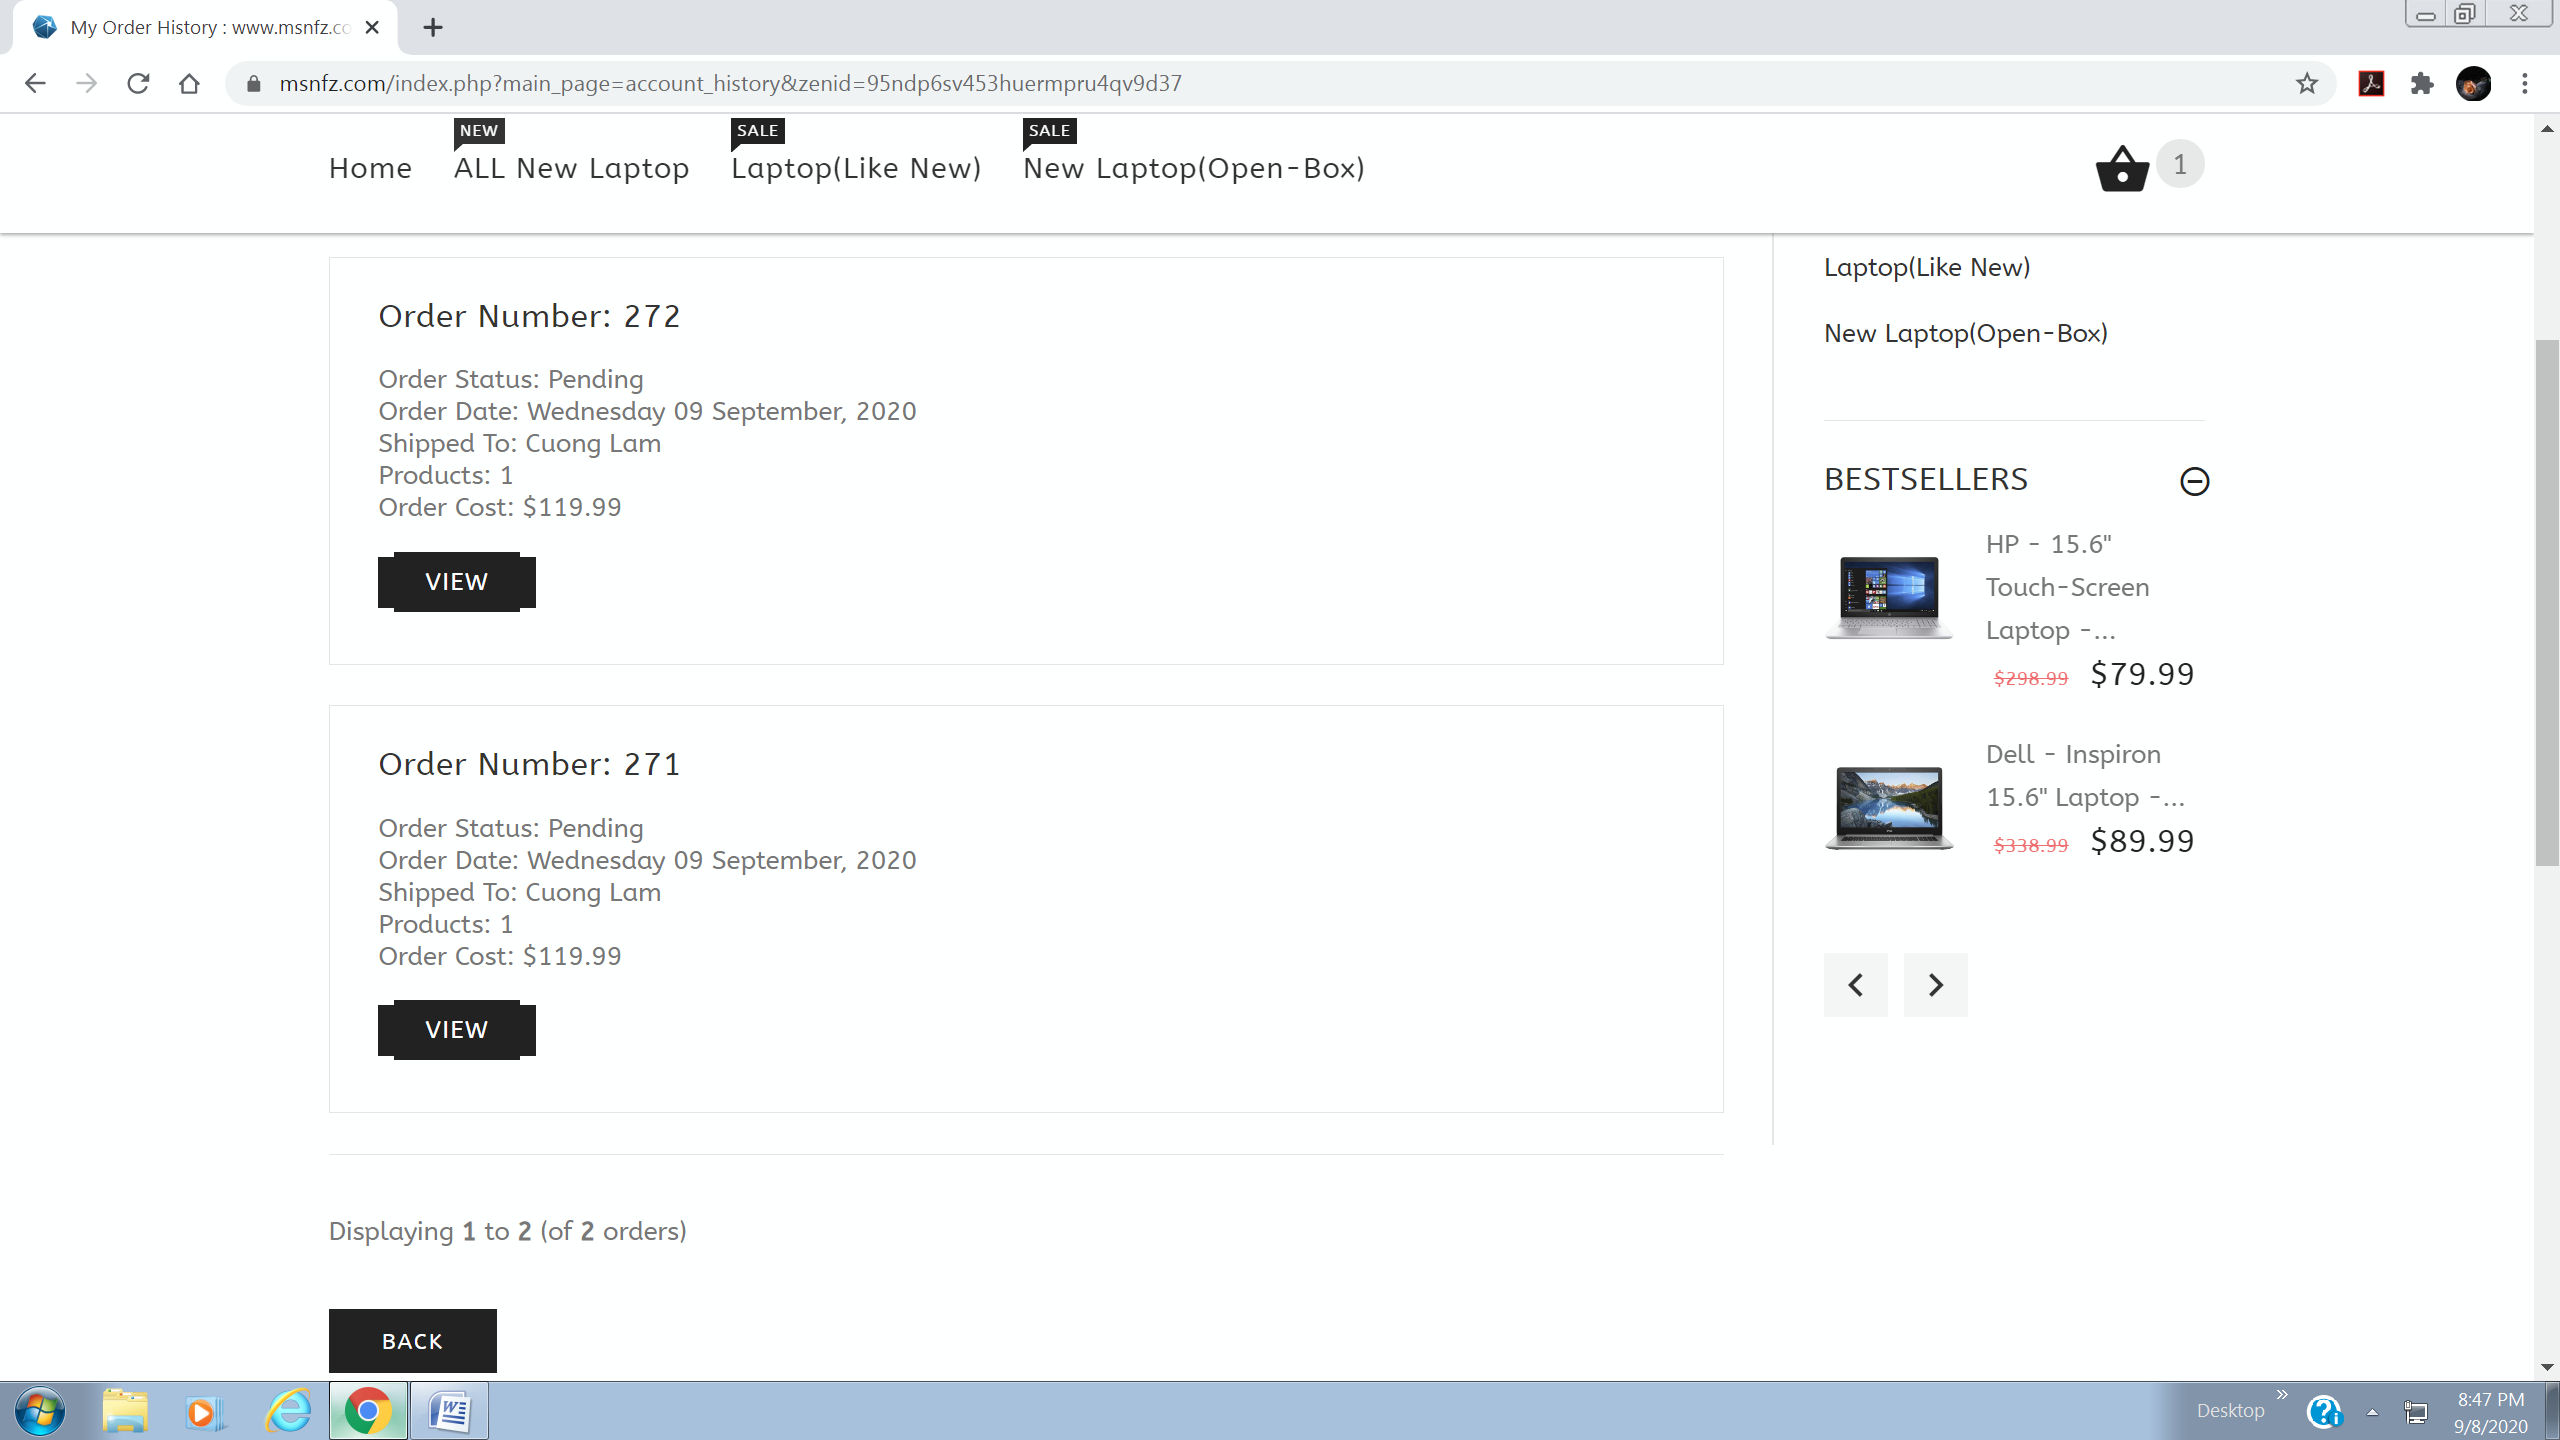This screenshot has height=1440, width=2560.
Task: View order number 271 details
Action: [457, 1030]
